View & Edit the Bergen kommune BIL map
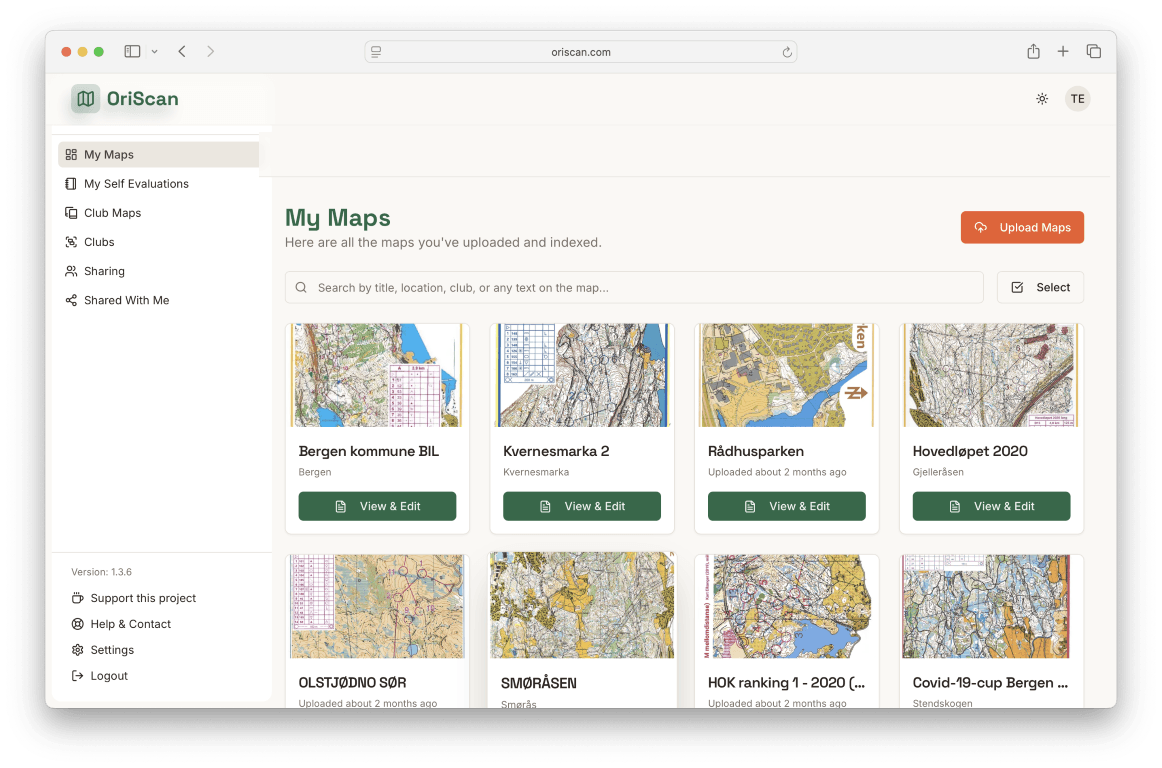 pos(377,506)
